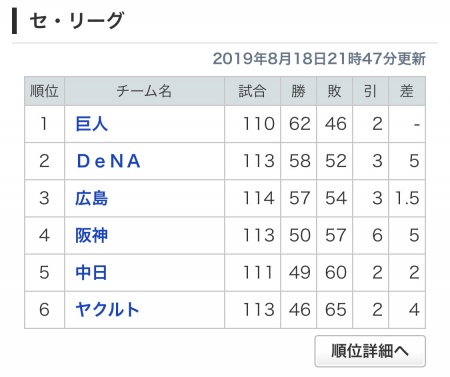This screenshot has height=377, width=450.
Task: Click the 2019年8月18日 update timestamp
Action: coord(319,59)
